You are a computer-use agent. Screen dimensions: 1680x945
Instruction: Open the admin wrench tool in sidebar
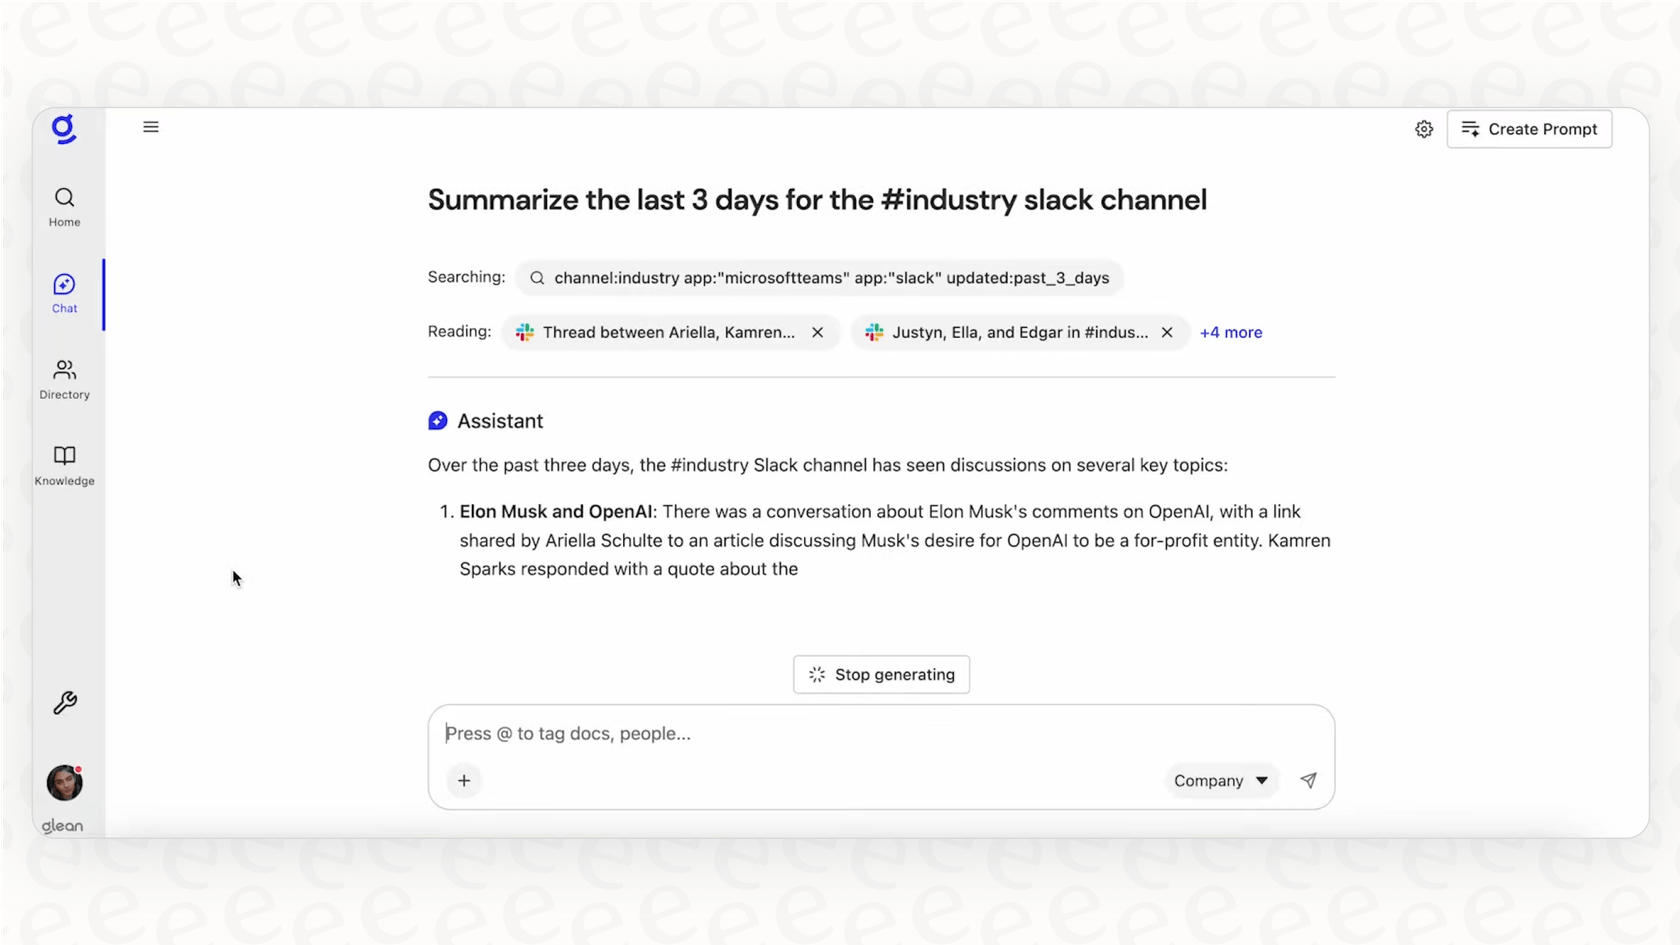click(x=64, y=702)
